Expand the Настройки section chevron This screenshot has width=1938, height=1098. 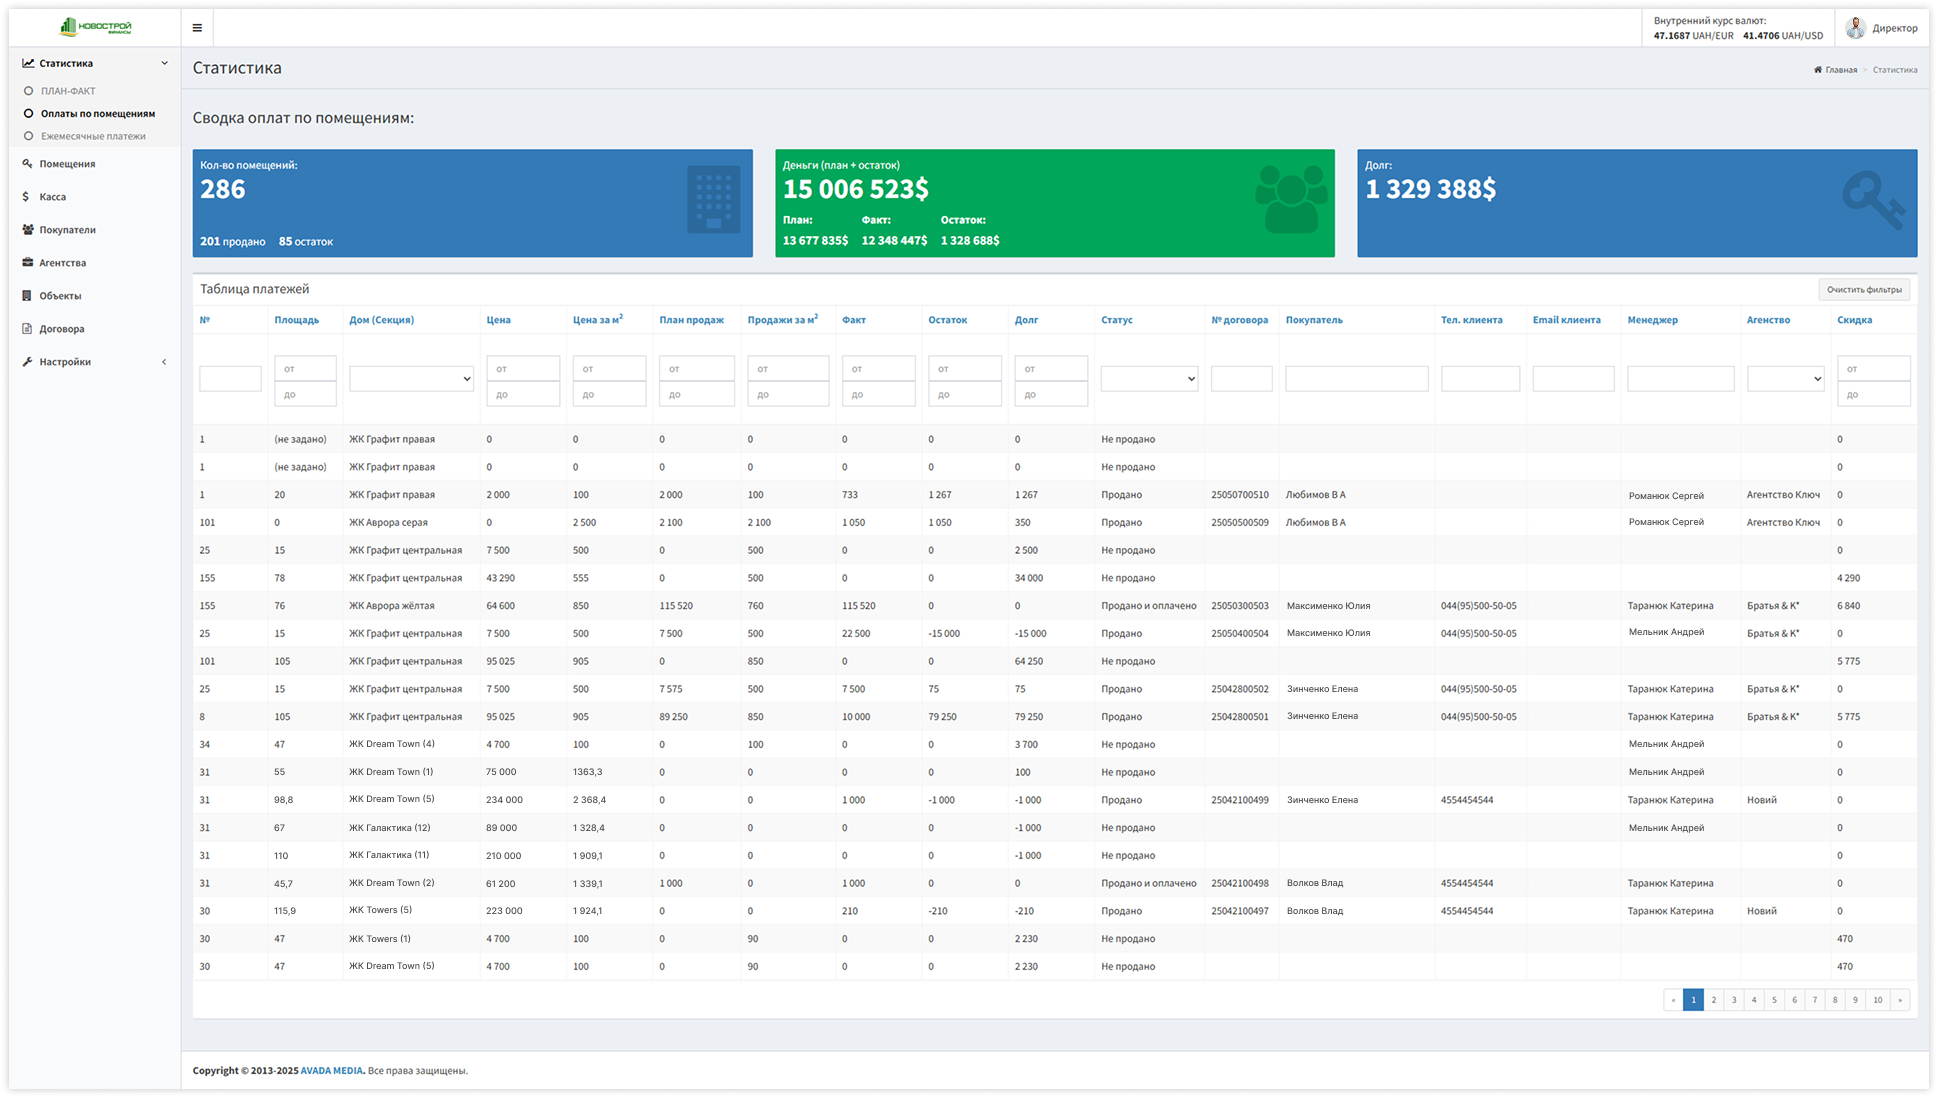click(x=164, y=361)
